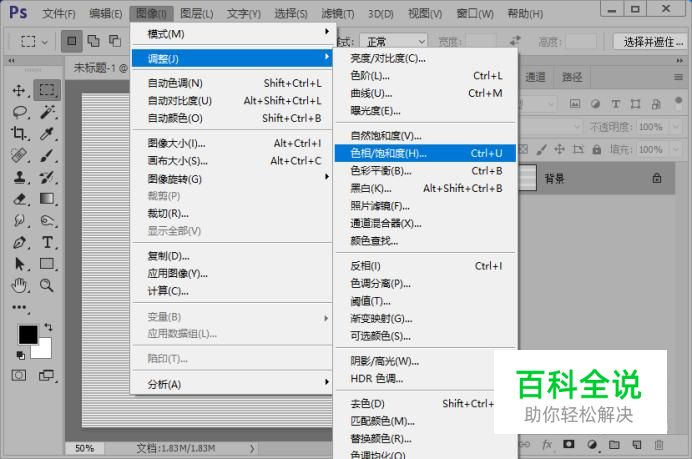Screen dimensions: 692x459
Task: Click the 选择并遮住 button
Action: point(652,42)
